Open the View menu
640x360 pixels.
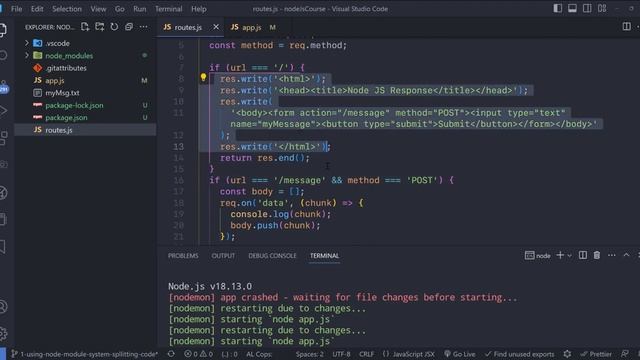click(x=98, y=9)
